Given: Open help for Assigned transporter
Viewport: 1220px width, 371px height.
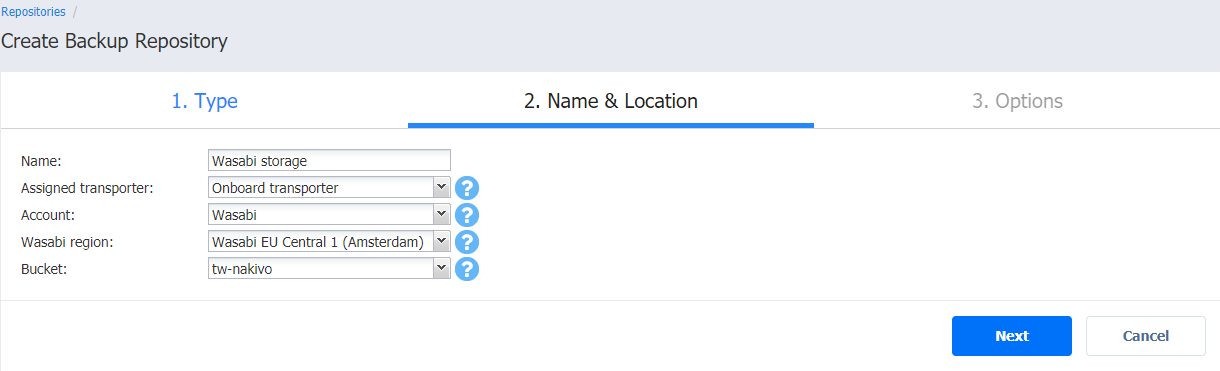Looking at the screenshot, I should pos(467,188).
